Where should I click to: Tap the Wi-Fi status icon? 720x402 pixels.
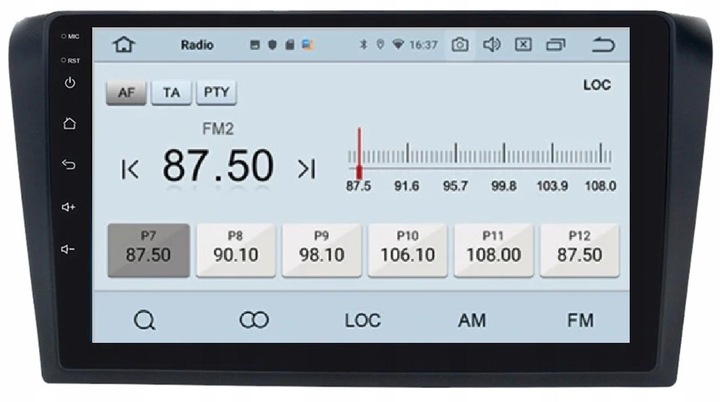(398, 45)
